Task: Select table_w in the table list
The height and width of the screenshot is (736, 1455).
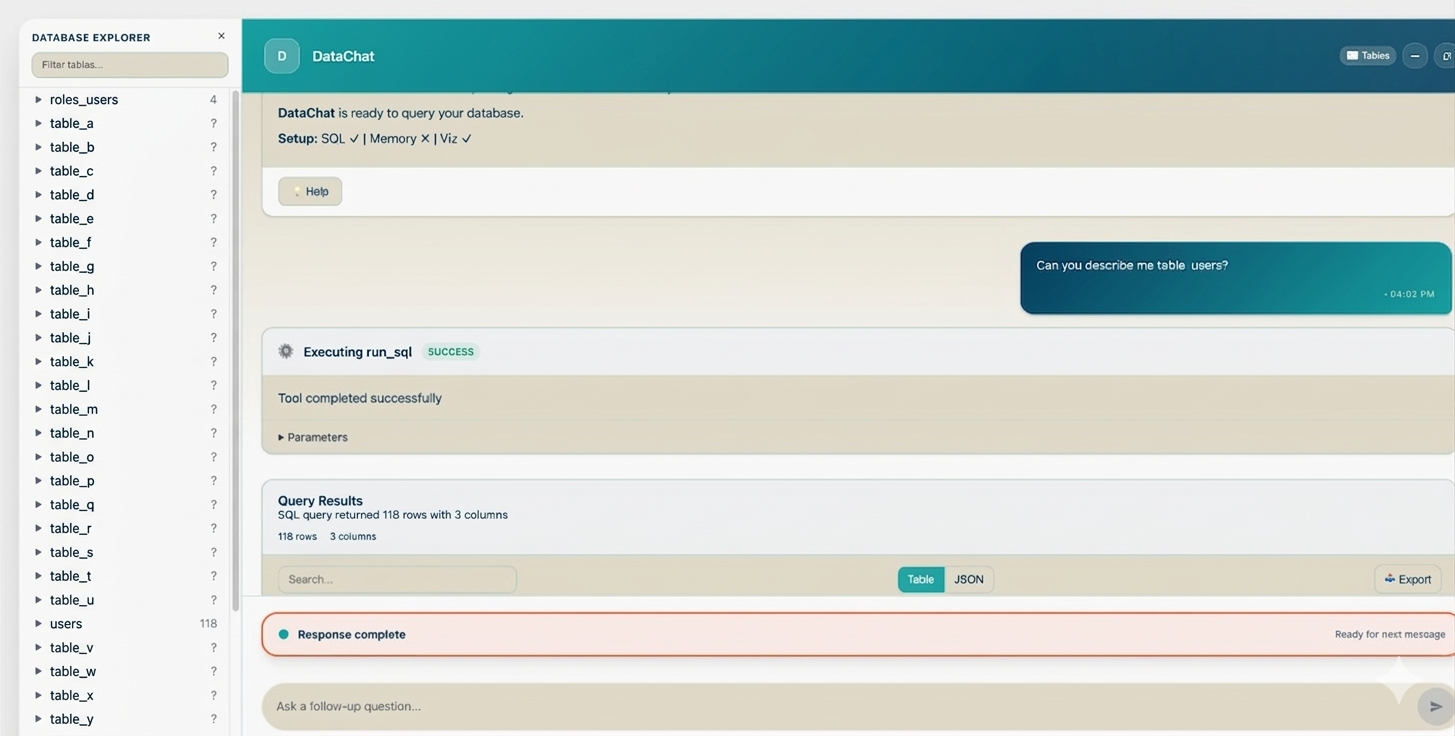Action: pos(73,671)
